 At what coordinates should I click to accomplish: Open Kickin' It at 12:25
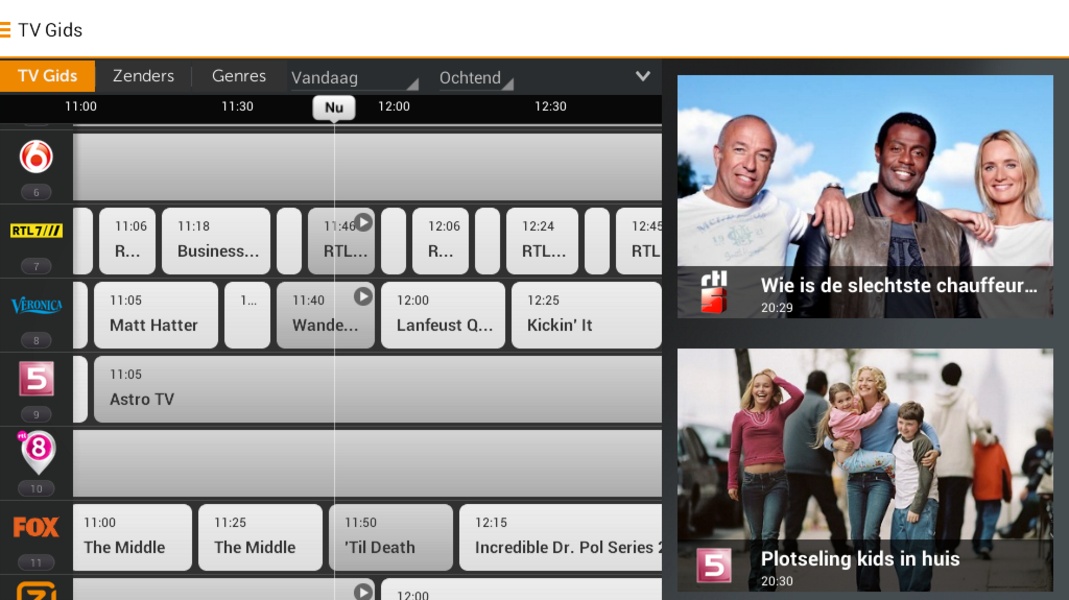coord(586,315)
